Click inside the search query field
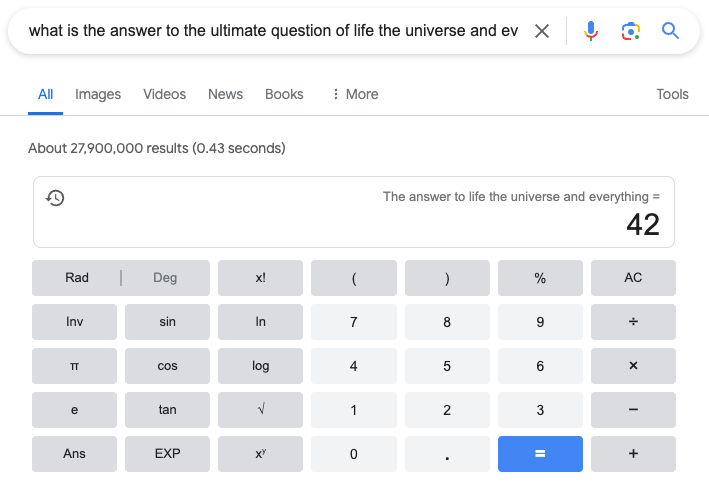This screenshot has width=709, height=486. pyautogui.click(x=272, y=31)
